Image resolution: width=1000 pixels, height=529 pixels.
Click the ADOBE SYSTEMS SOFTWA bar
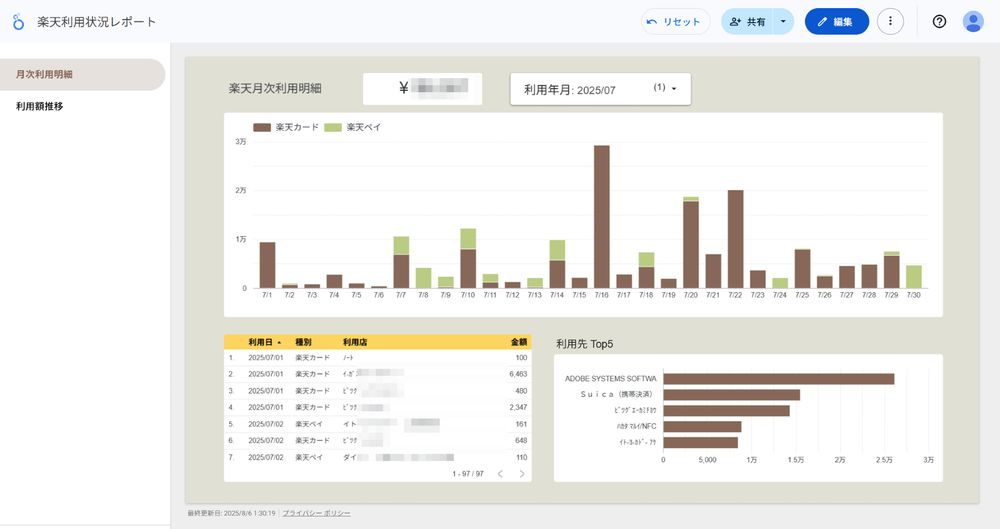(x=779, y=379)
